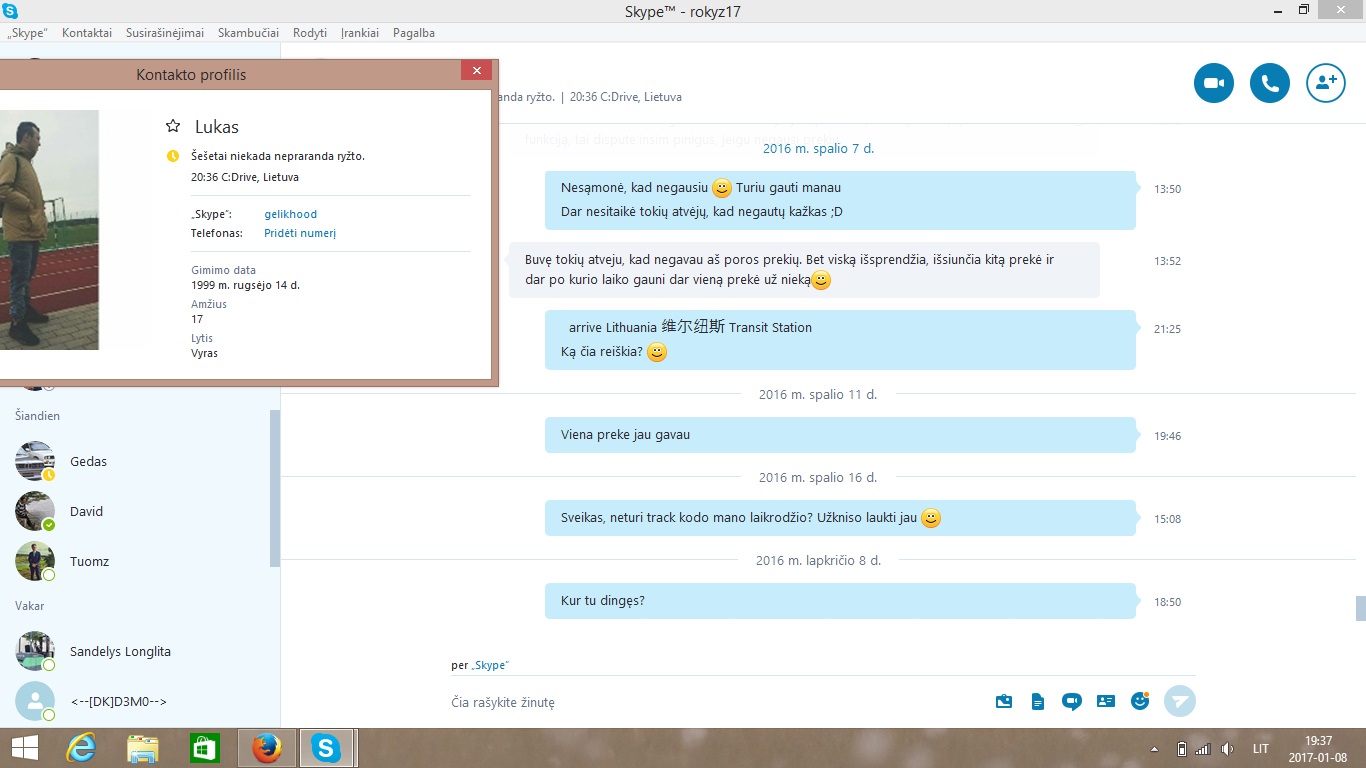Click Pridėti numerį to add phone
Screen dimensions: 1366x768
point(300,233)
